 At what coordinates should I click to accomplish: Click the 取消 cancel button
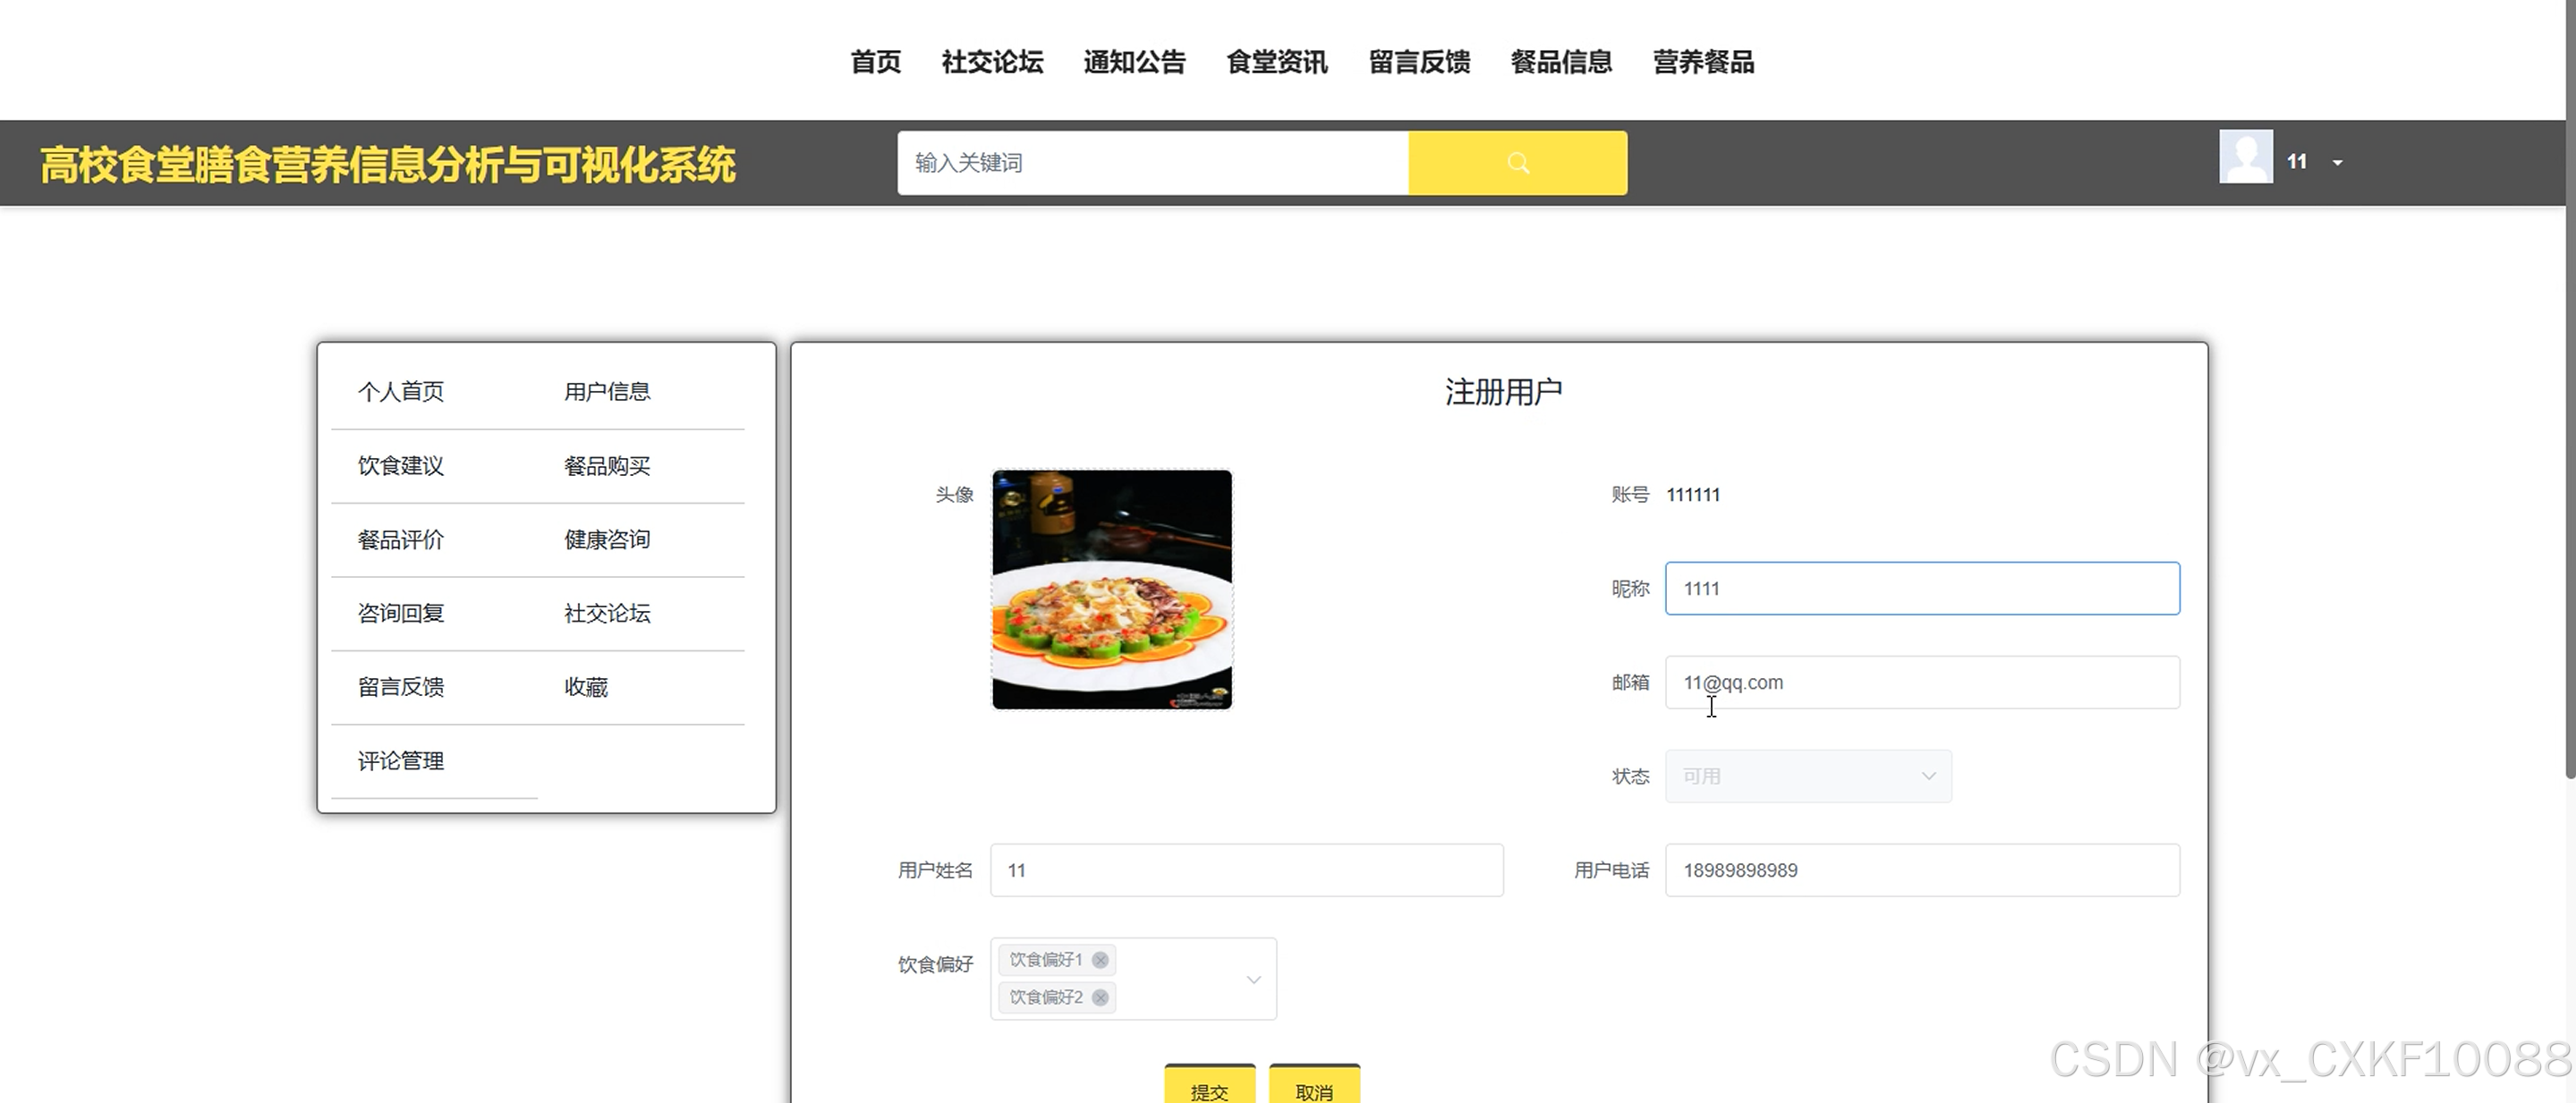1314,1088
